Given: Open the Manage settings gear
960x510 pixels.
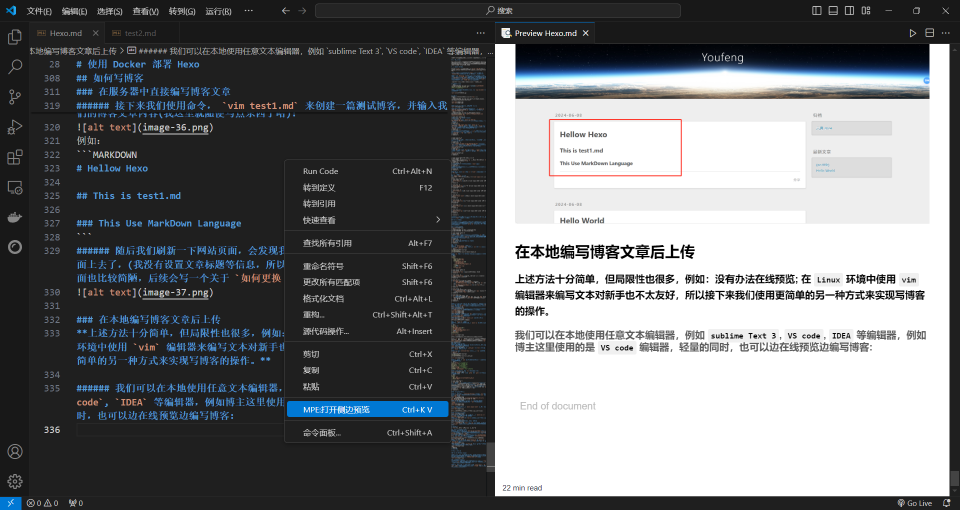Looking at the screenshot, I should 15,481.
